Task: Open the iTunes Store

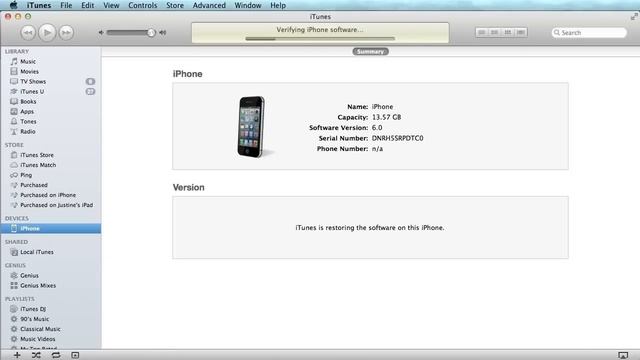Action: 37,155
